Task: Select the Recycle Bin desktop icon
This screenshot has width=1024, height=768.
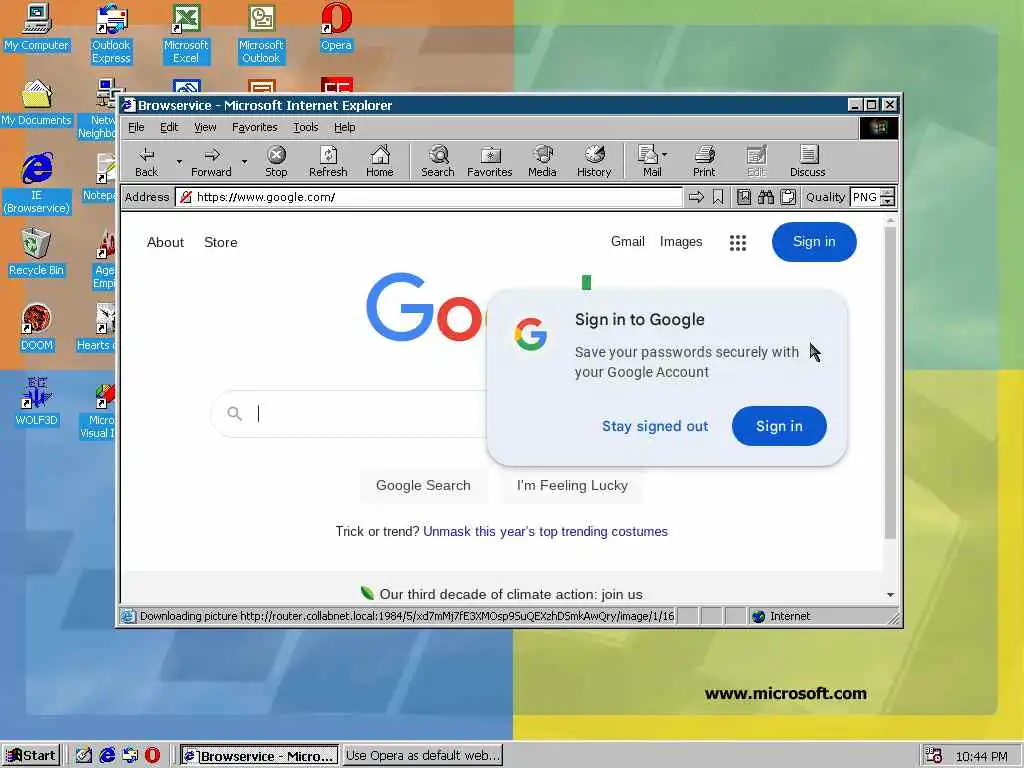Action: point(37,253)
